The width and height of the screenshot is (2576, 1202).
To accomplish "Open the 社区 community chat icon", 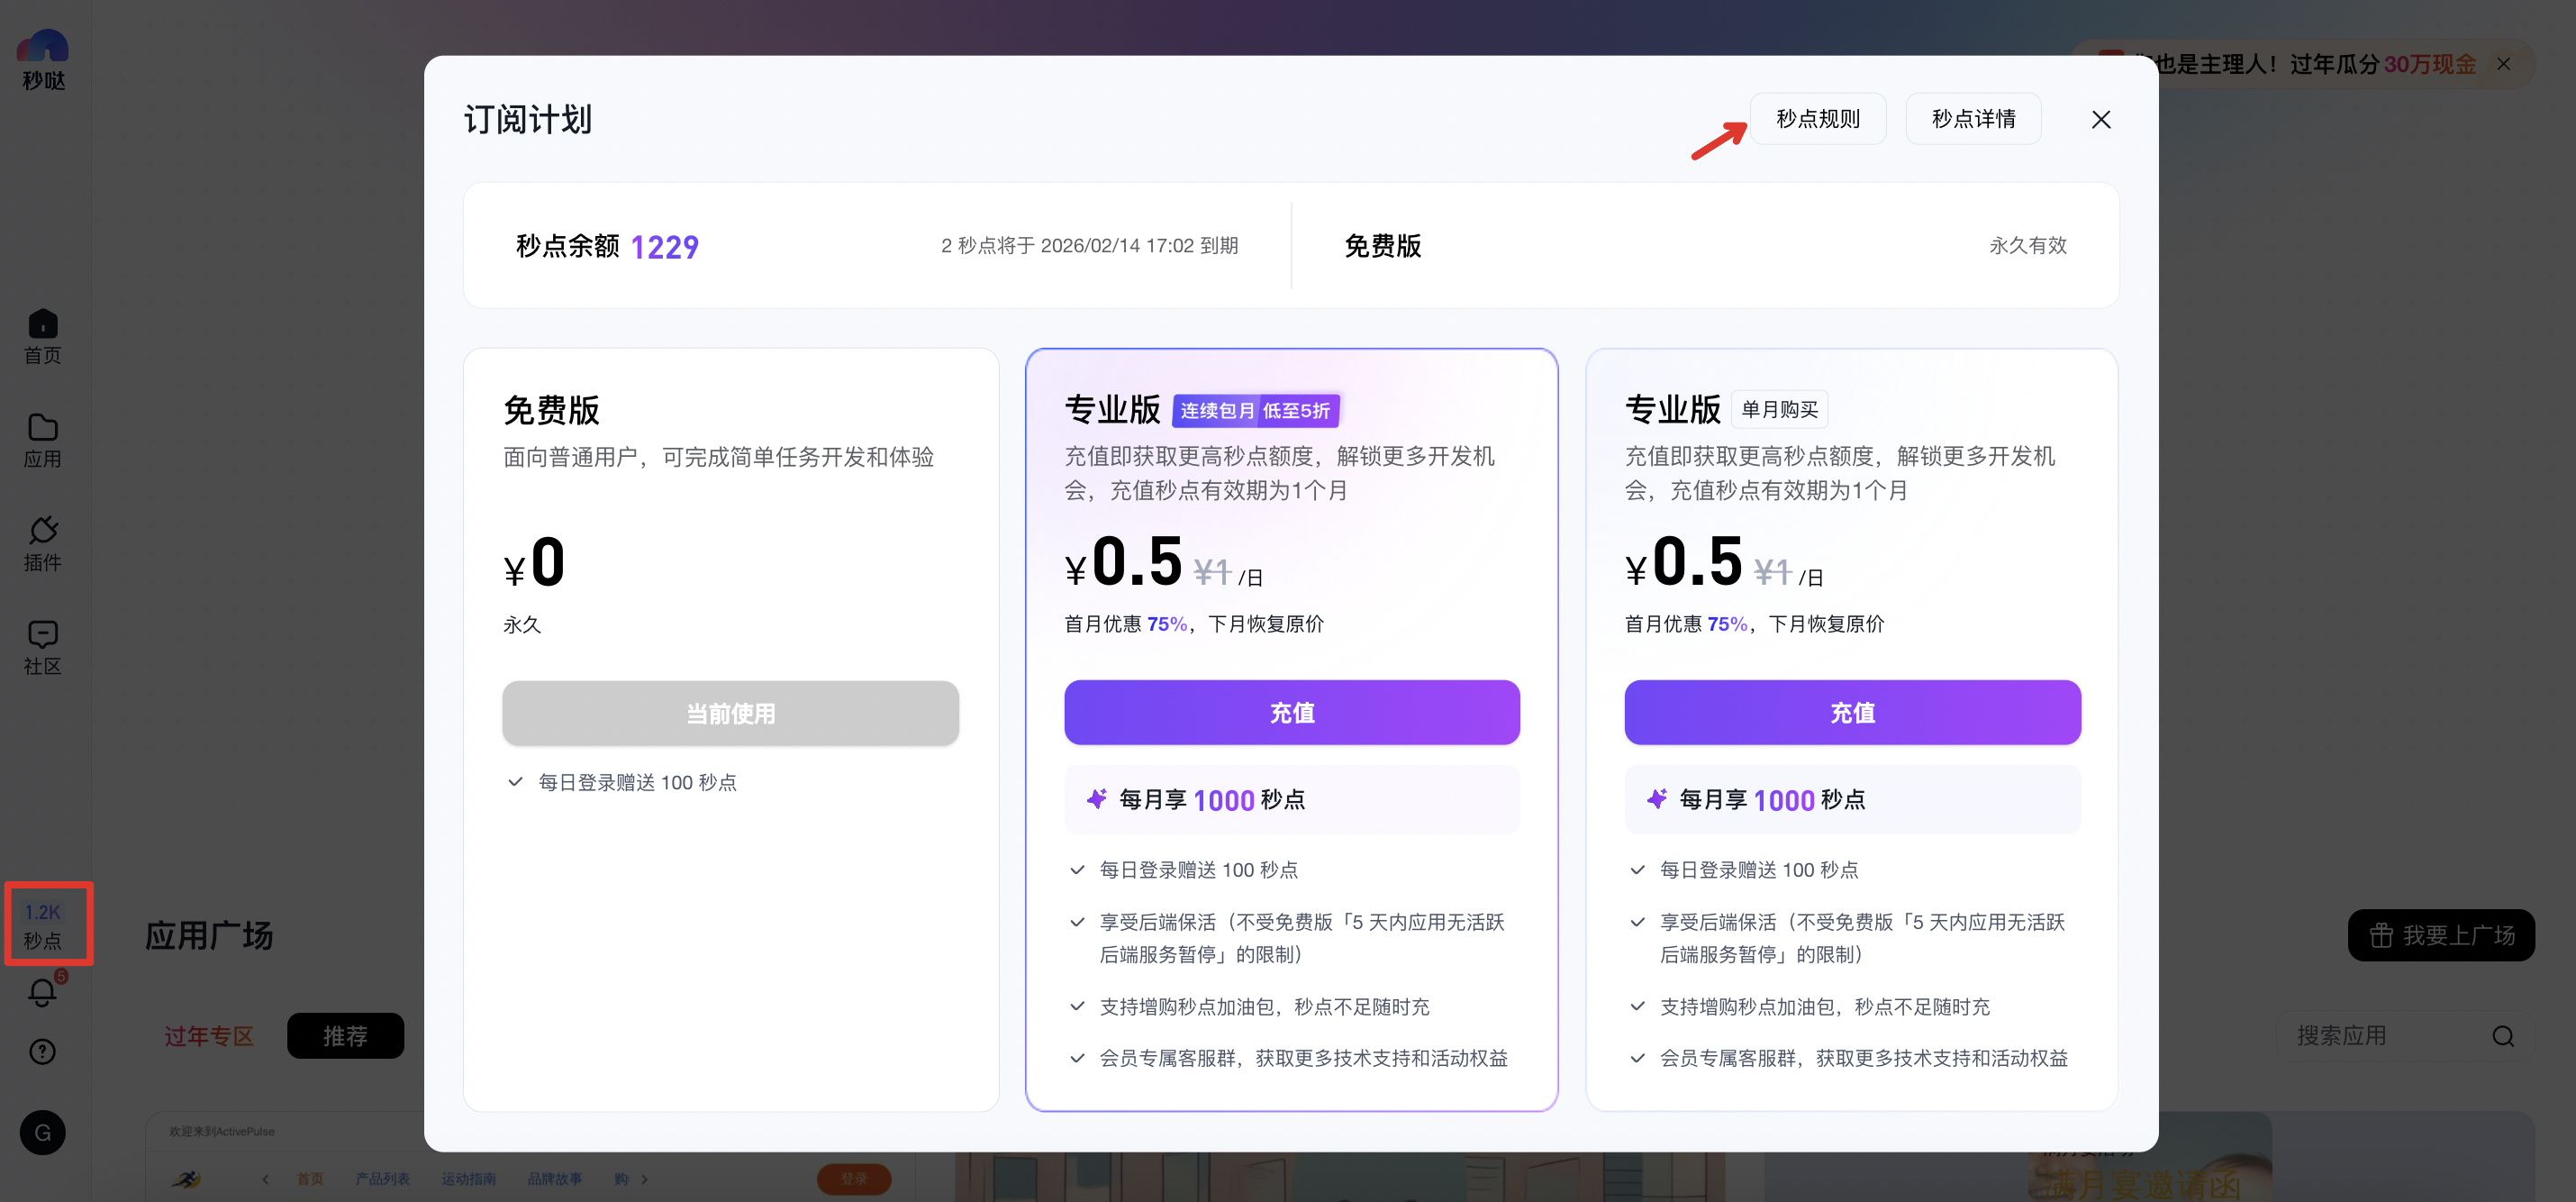I will 42,646.
